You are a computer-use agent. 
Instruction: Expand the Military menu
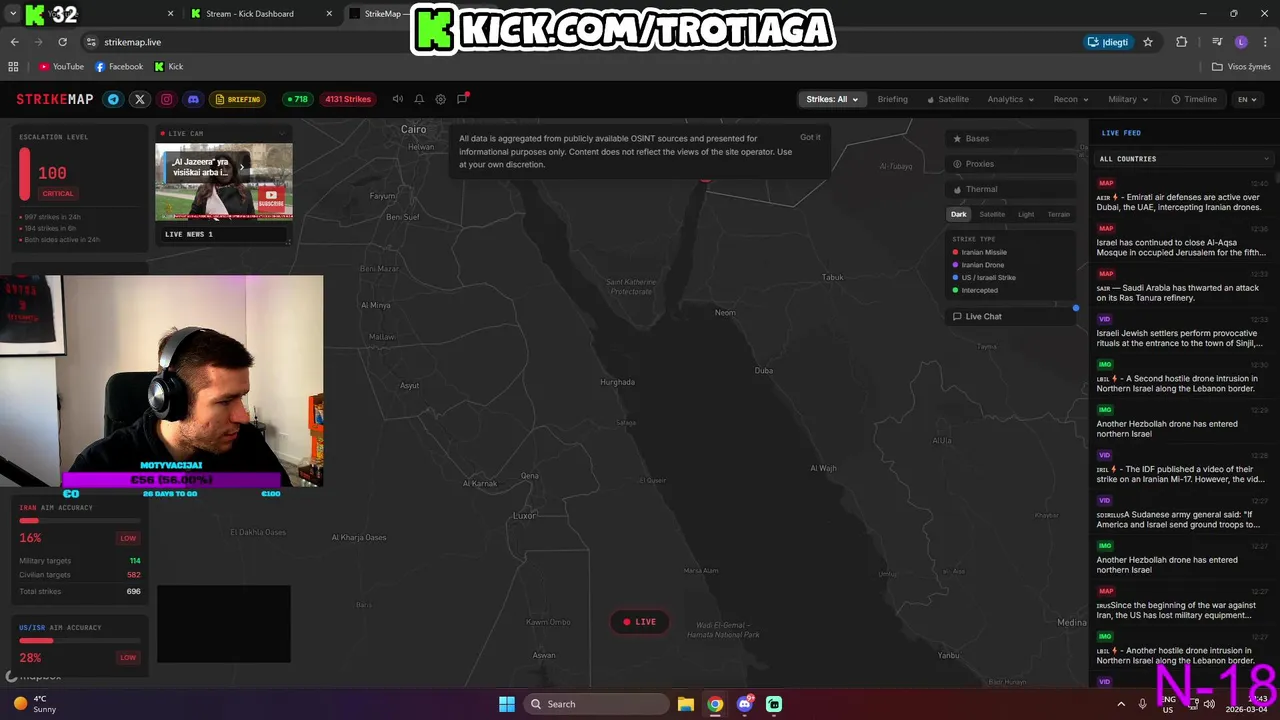pos(1128,99)
